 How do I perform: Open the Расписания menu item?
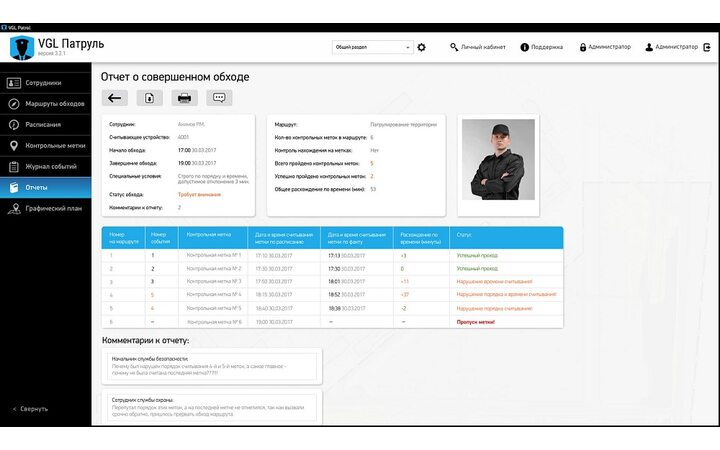(43, 125)
